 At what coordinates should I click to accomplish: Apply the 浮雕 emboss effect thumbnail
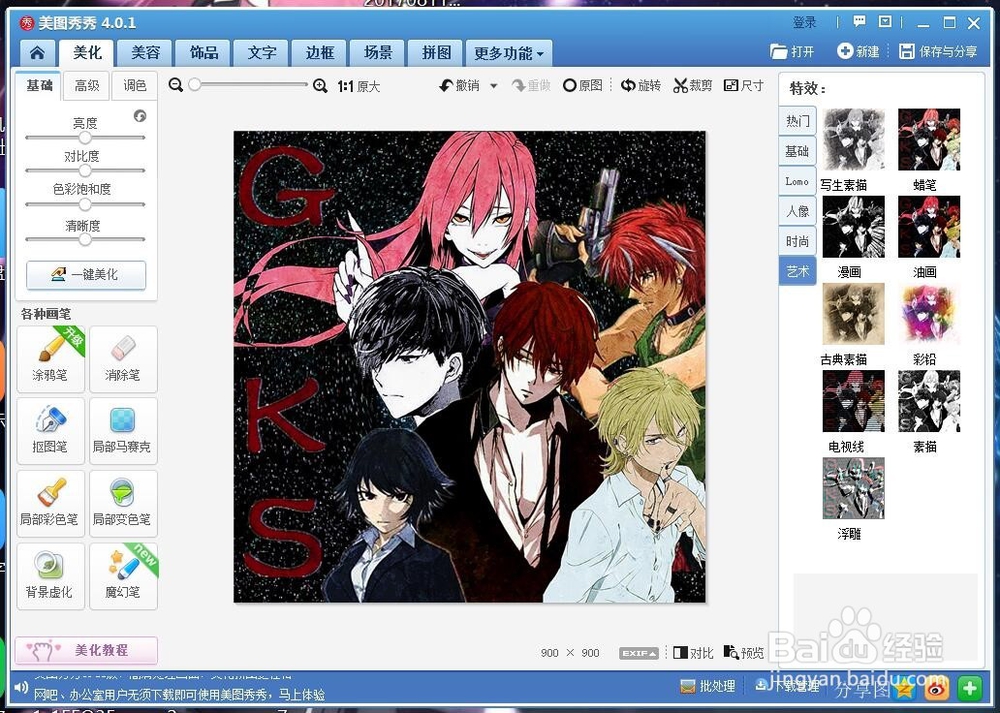tap(853, 488)
